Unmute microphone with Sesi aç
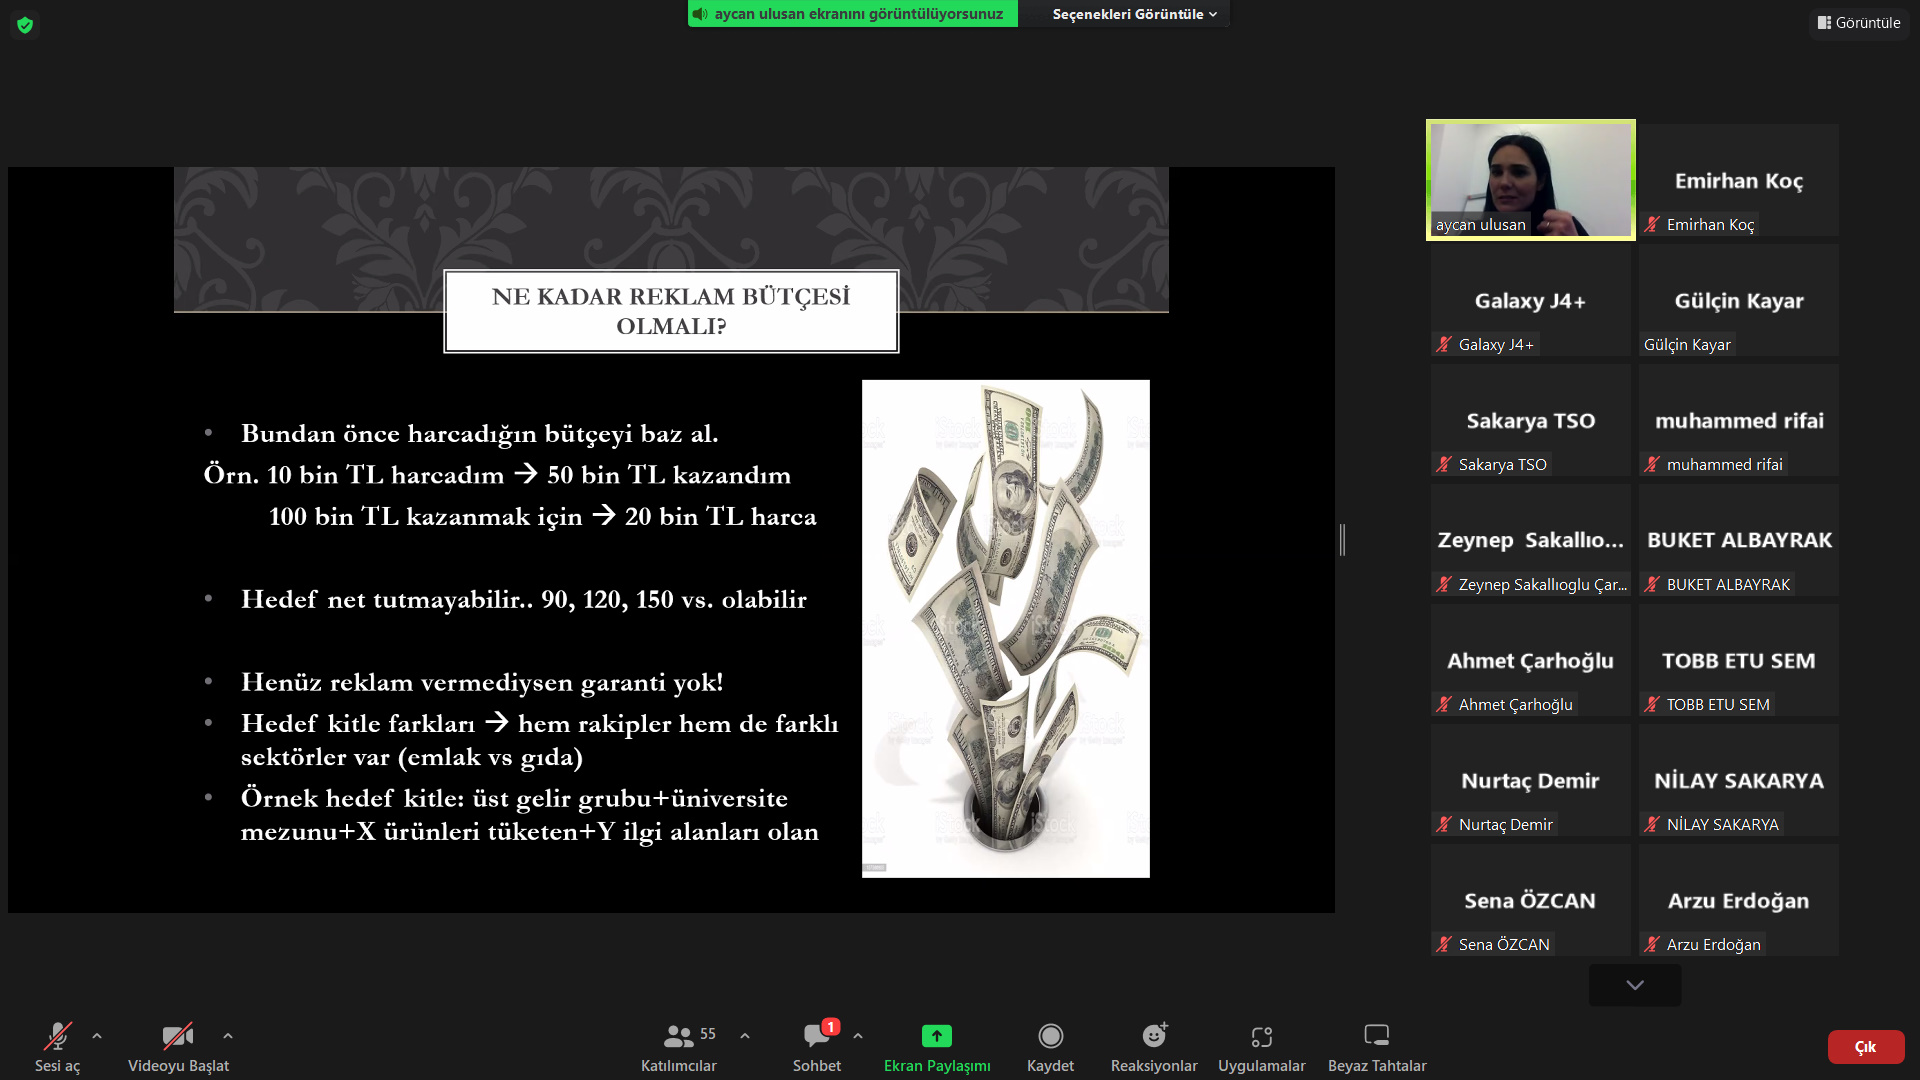The width and height of the screenshot is (1920, 1080). pyautogui.click(x=57, y=1046)
